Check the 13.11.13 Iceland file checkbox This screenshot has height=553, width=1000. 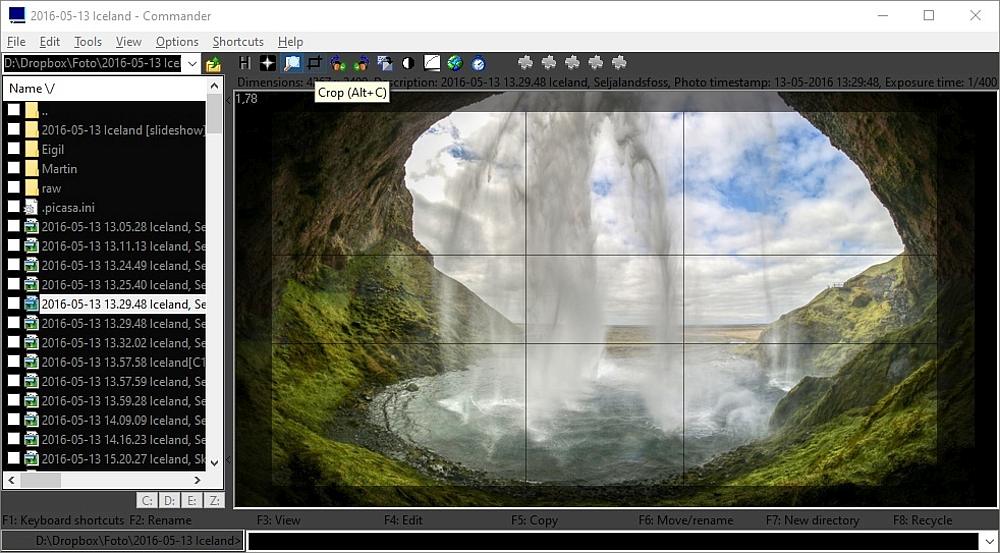tap(13, 246)
